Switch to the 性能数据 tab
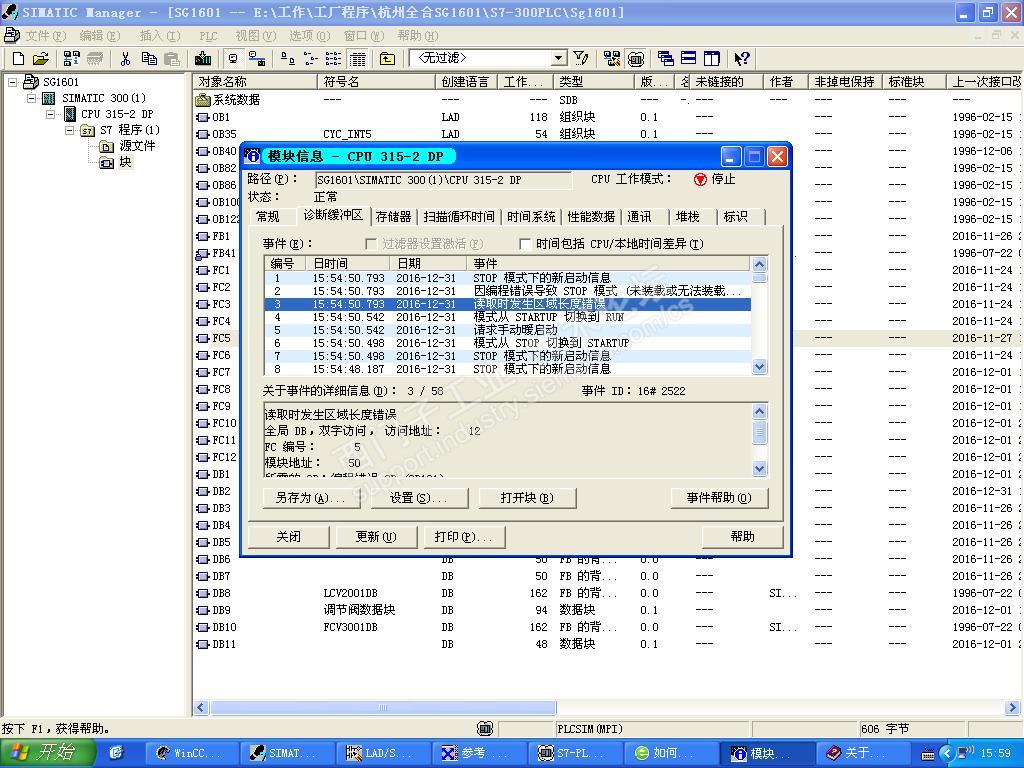1024x768 pixels. pyautogui.click(x=591, y=217)
